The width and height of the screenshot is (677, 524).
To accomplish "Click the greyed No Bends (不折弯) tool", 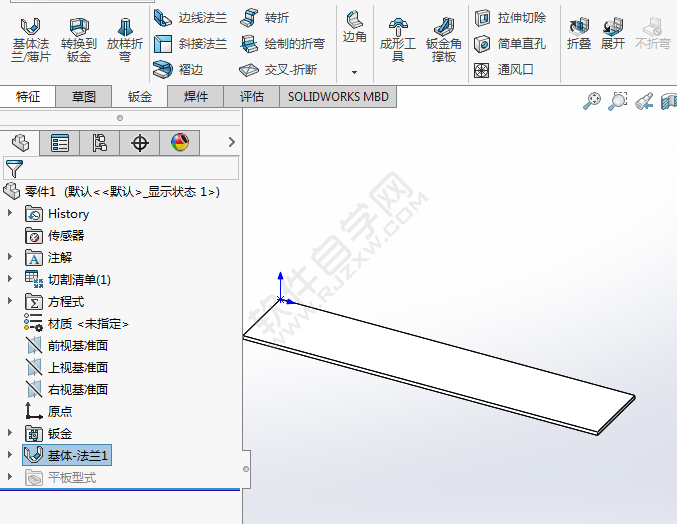I will [x=652, y=34].
